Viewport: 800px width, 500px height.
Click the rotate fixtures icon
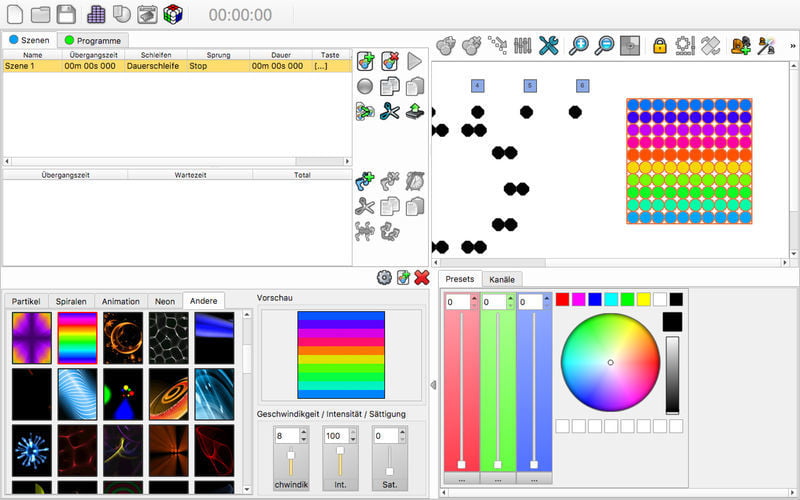coord(710,46)
